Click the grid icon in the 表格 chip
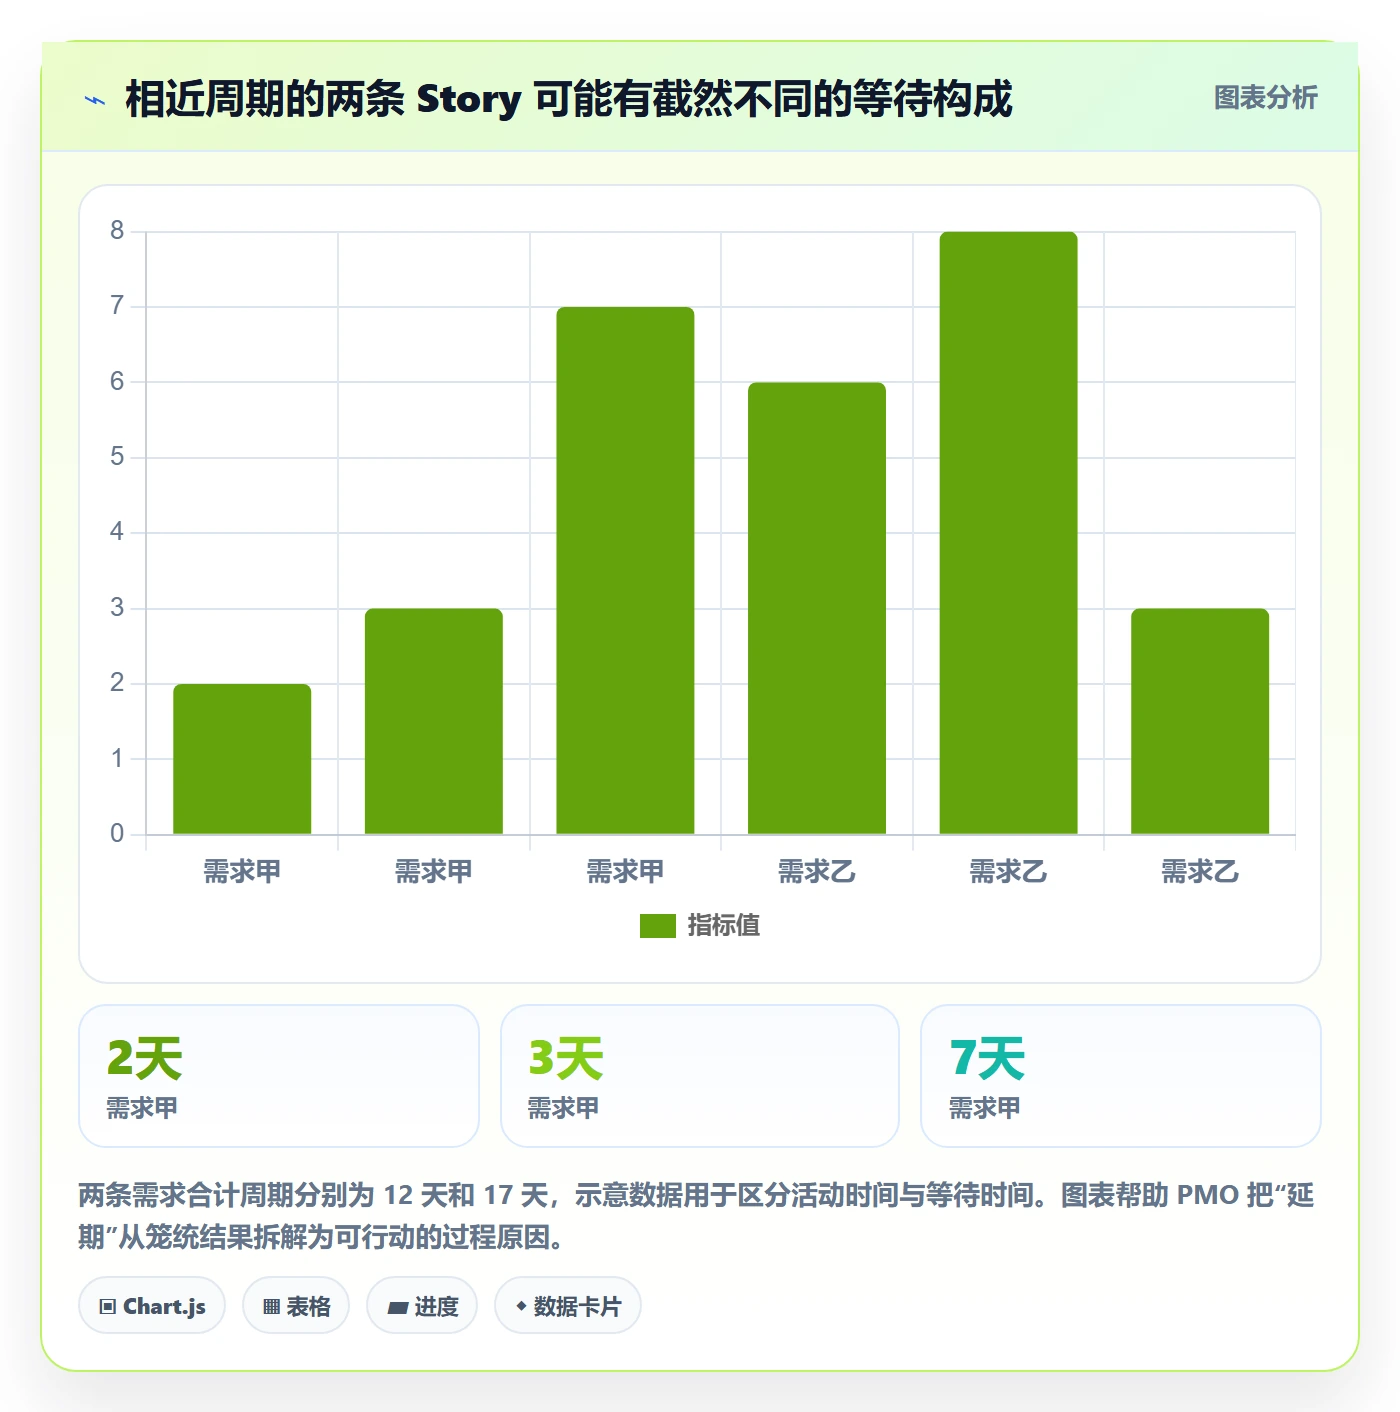The image size is (1400, 1412). 271,1307
